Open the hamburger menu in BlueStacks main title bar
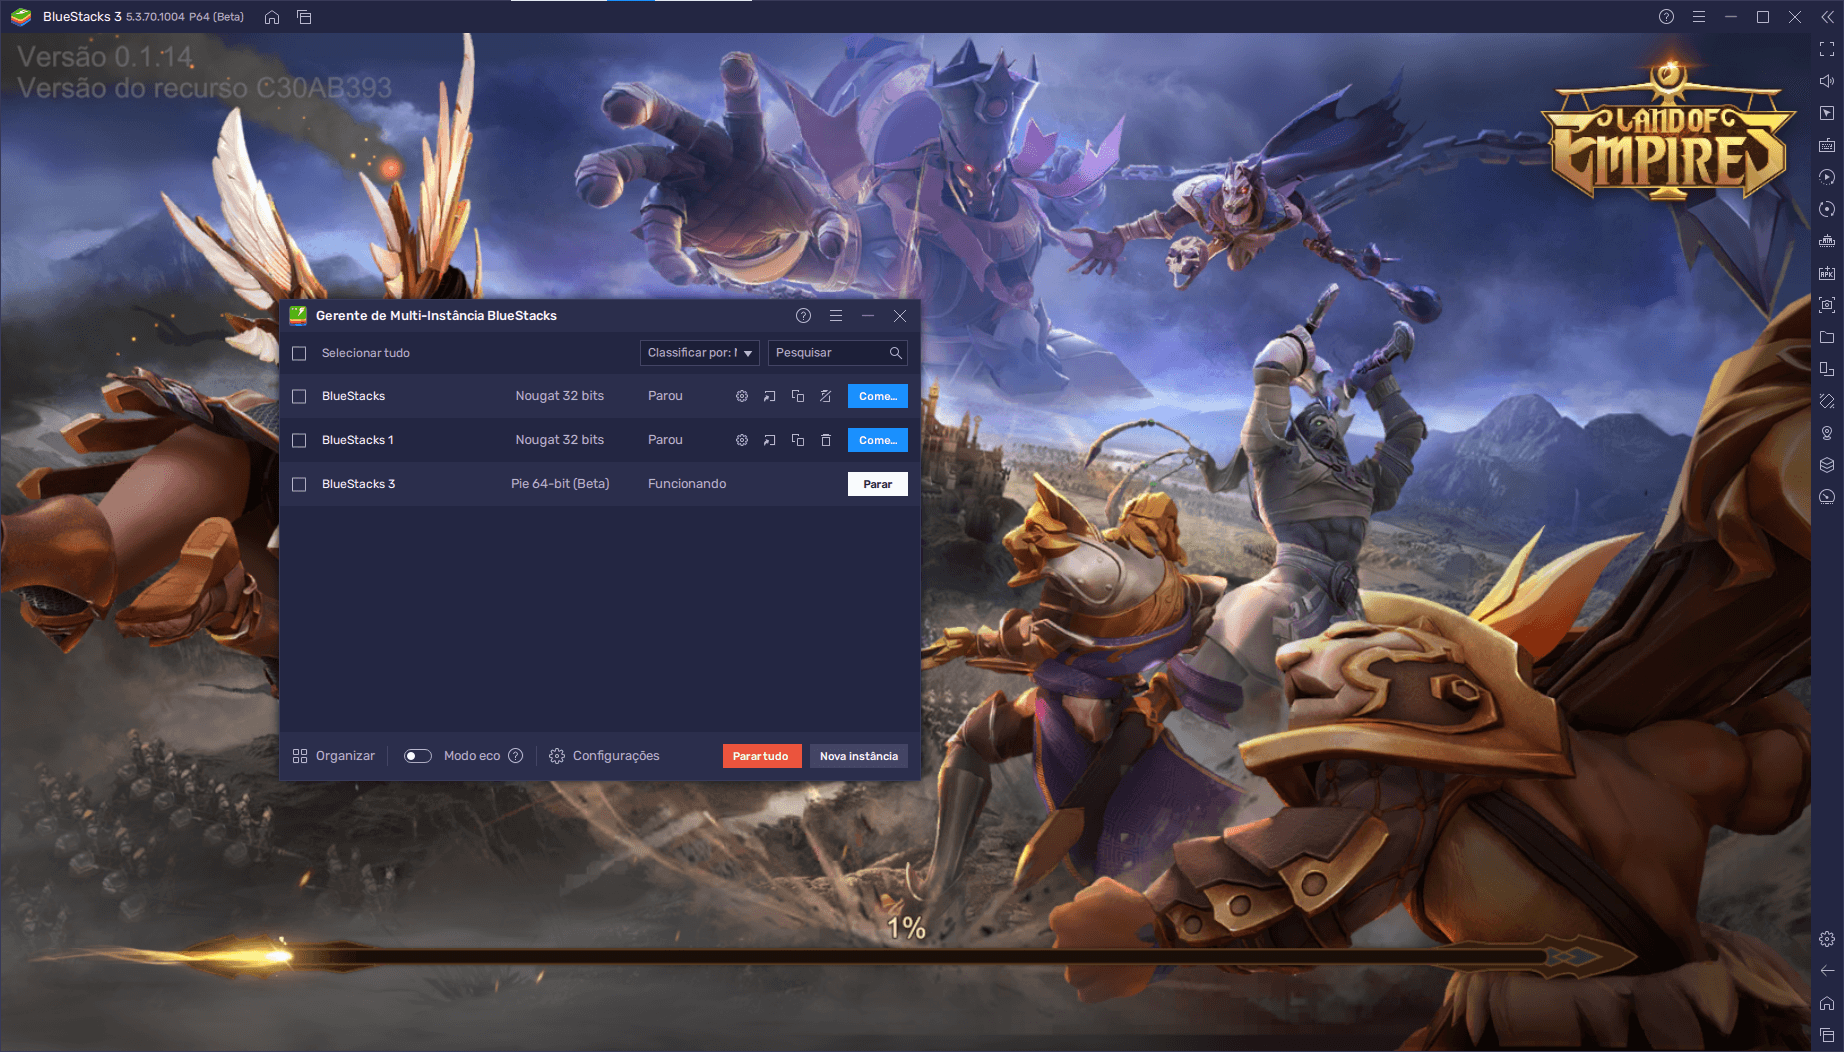 pos(1698,17)
